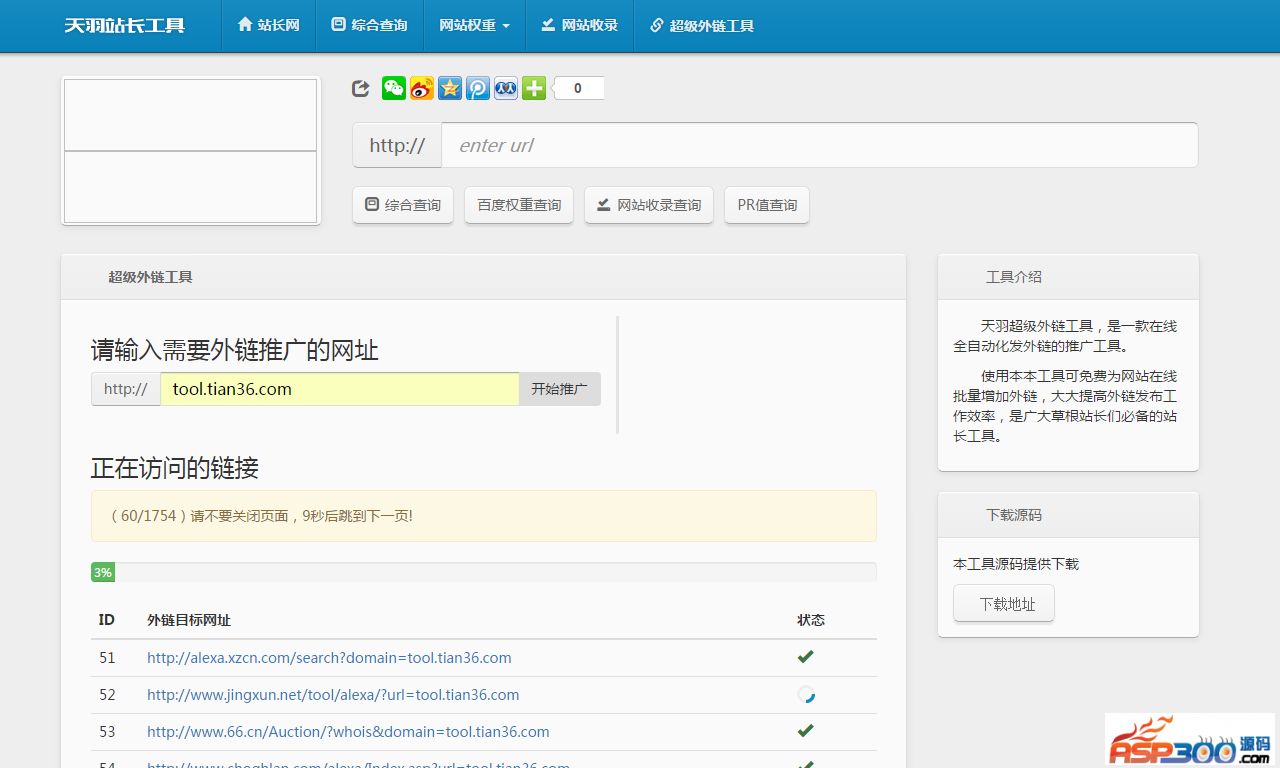Click the 百度权重查询 button
This screenshot has height=768, width=1280.
(519, 205)
